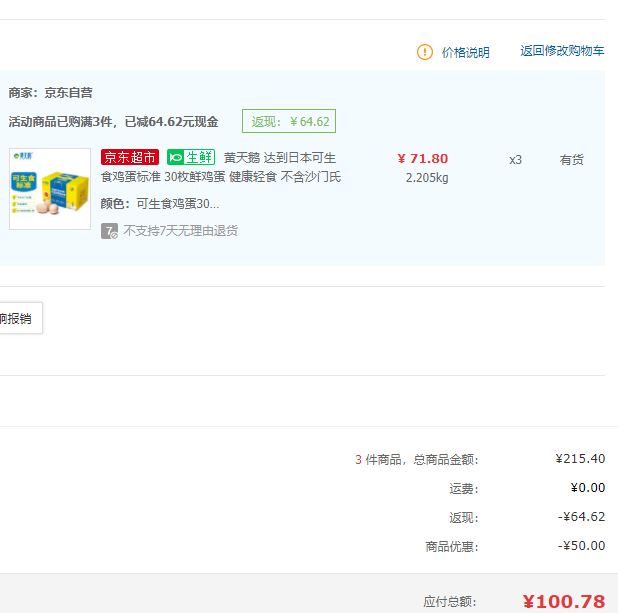Click the 有货 in-stock status
This screenshot has height=613, width=618.
[x=571, y=160]
